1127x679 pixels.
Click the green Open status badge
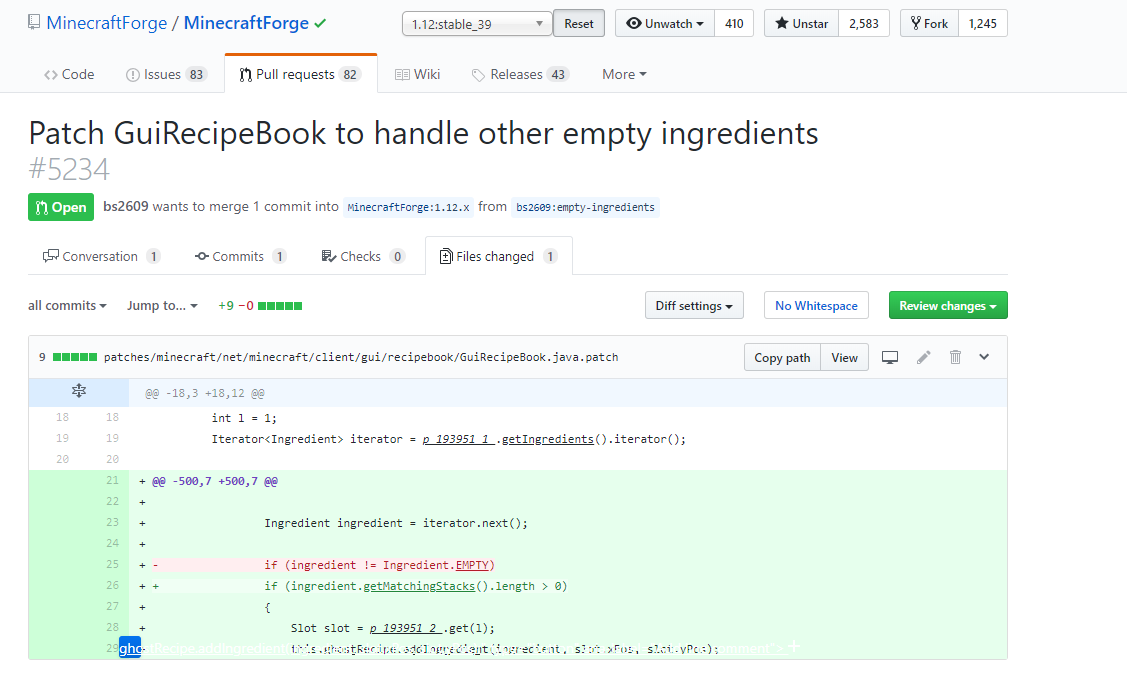(61, 207)
